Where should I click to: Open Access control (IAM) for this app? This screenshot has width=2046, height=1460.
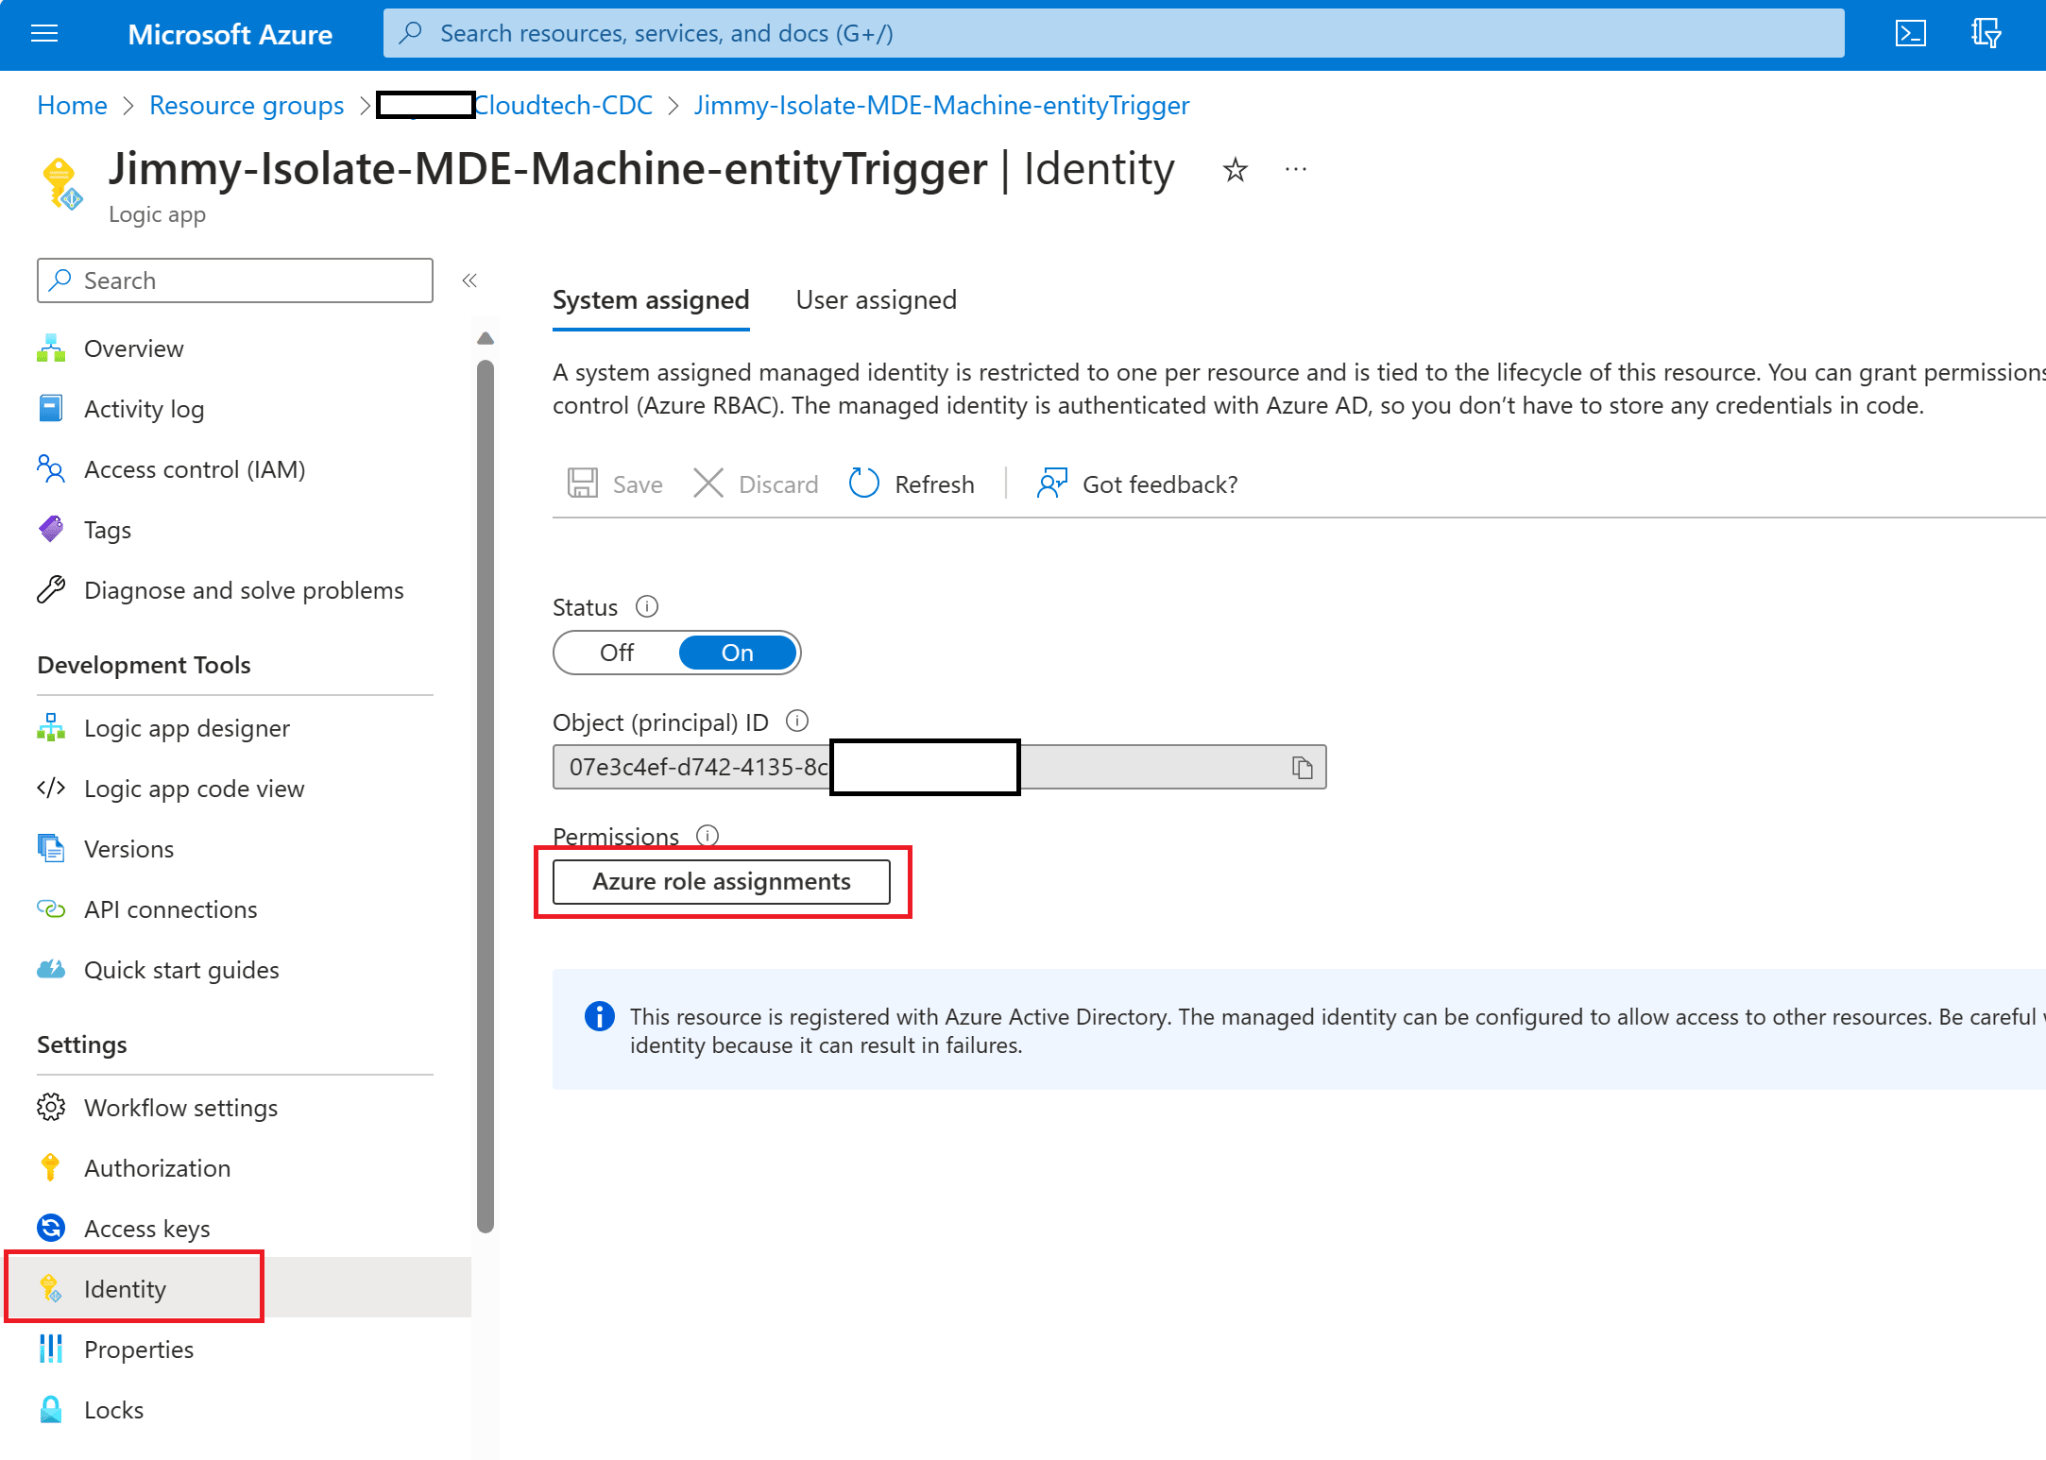[x=194, y=469]
